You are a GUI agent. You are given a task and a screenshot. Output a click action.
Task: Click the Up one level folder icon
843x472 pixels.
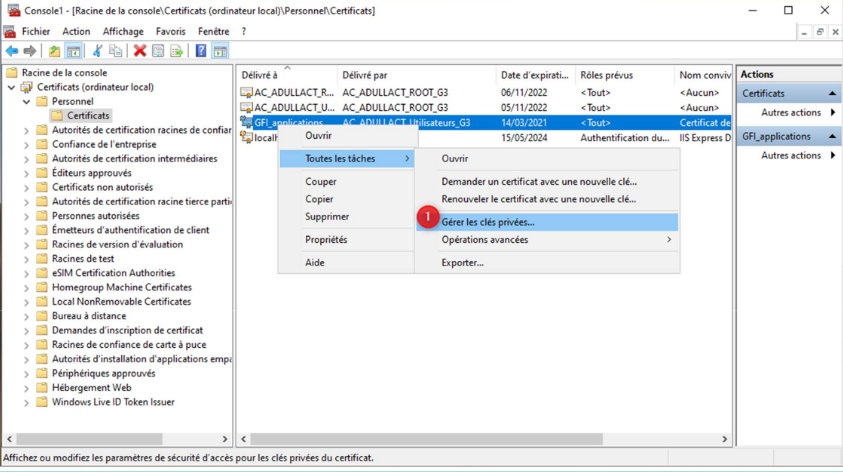pyautogui.click(x=54, y=51)
